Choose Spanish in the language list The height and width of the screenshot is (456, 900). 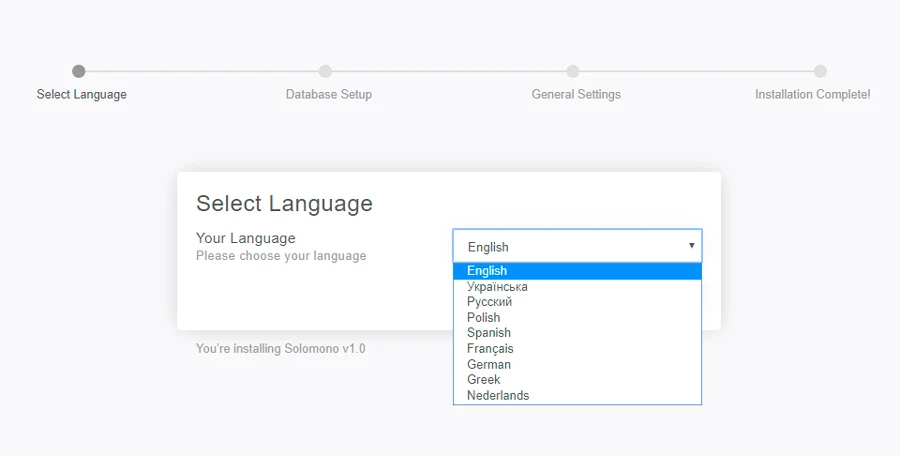488,333
